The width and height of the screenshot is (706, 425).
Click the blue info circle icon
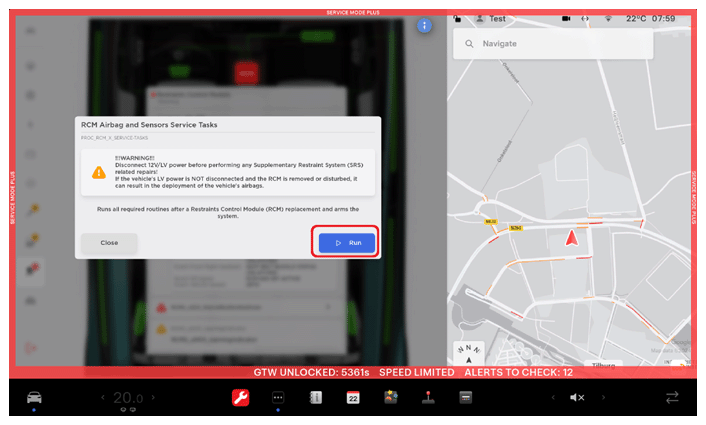[x=424, y=25]
